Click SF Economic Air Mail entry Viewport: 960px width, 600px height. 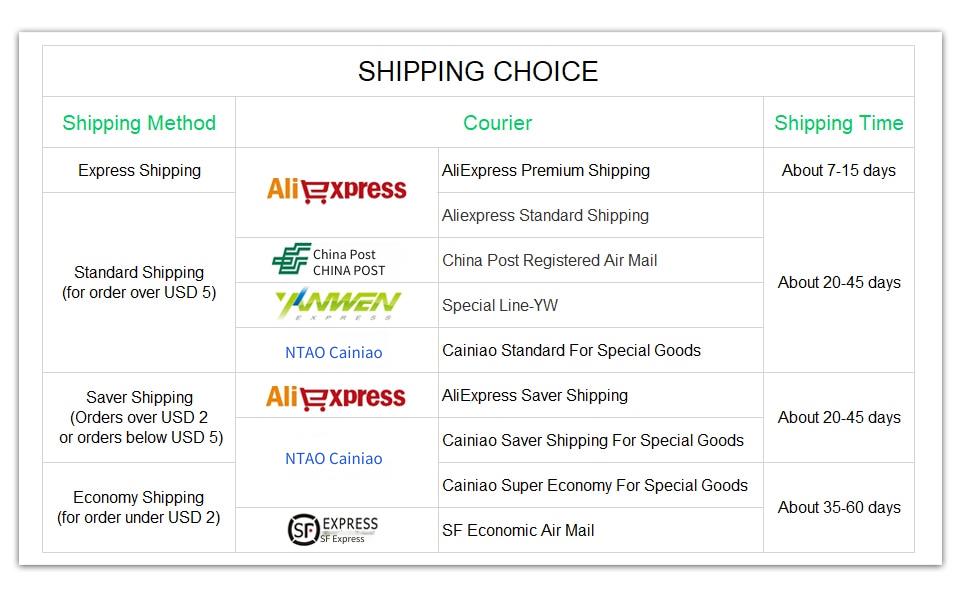(518, 530)
